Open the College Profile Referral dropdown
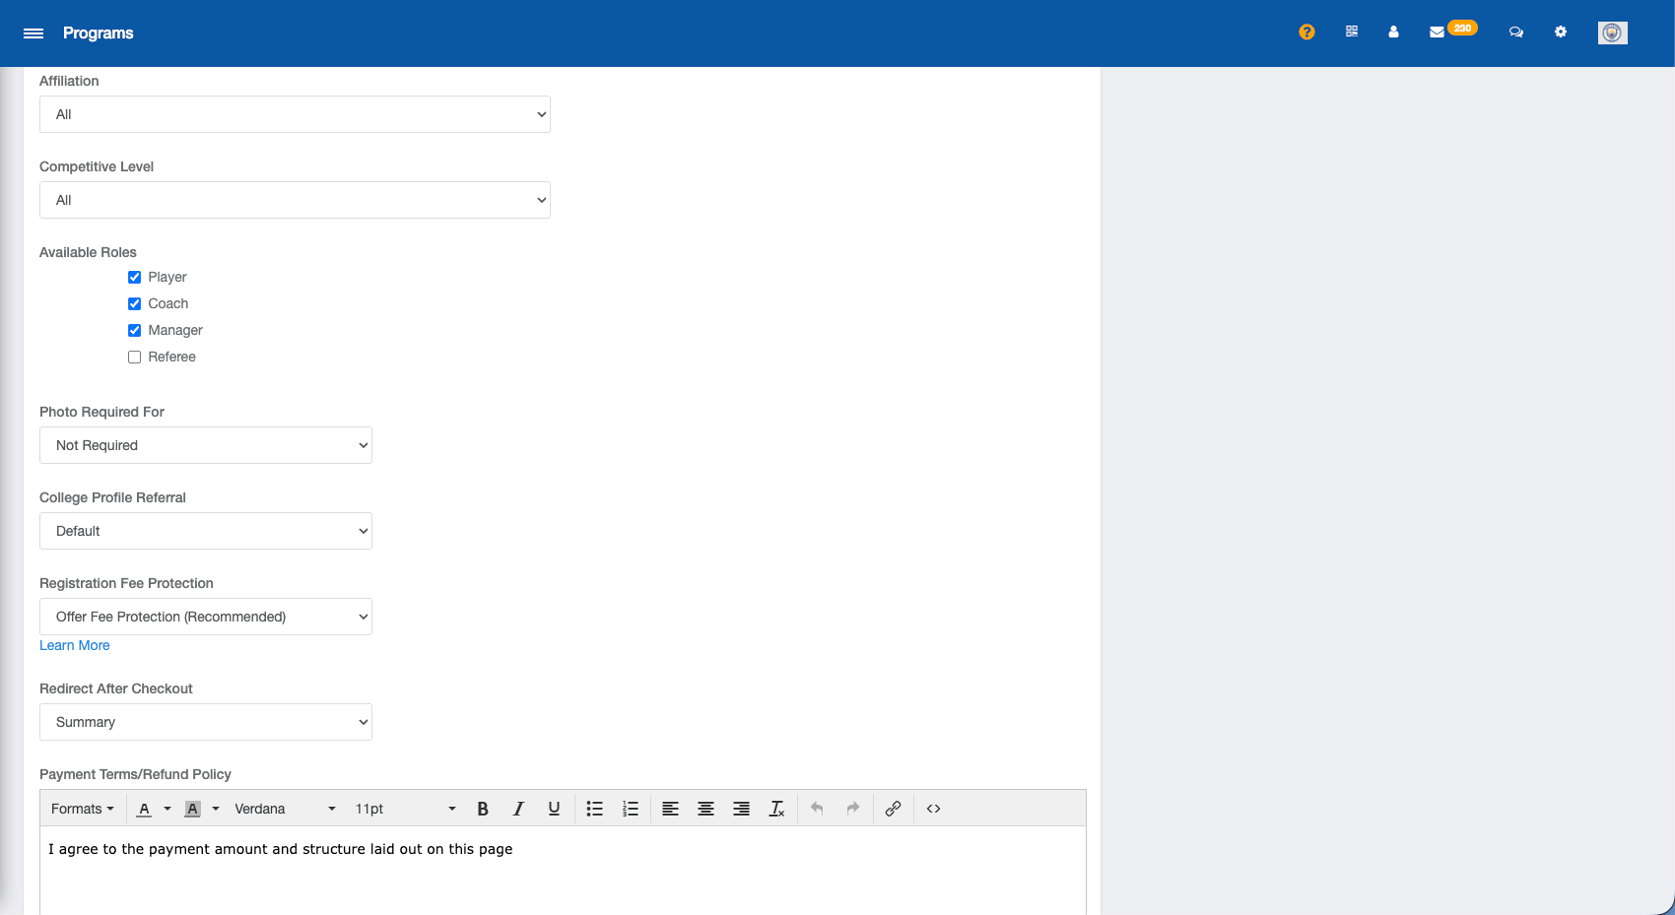 (x=206, y=531)
